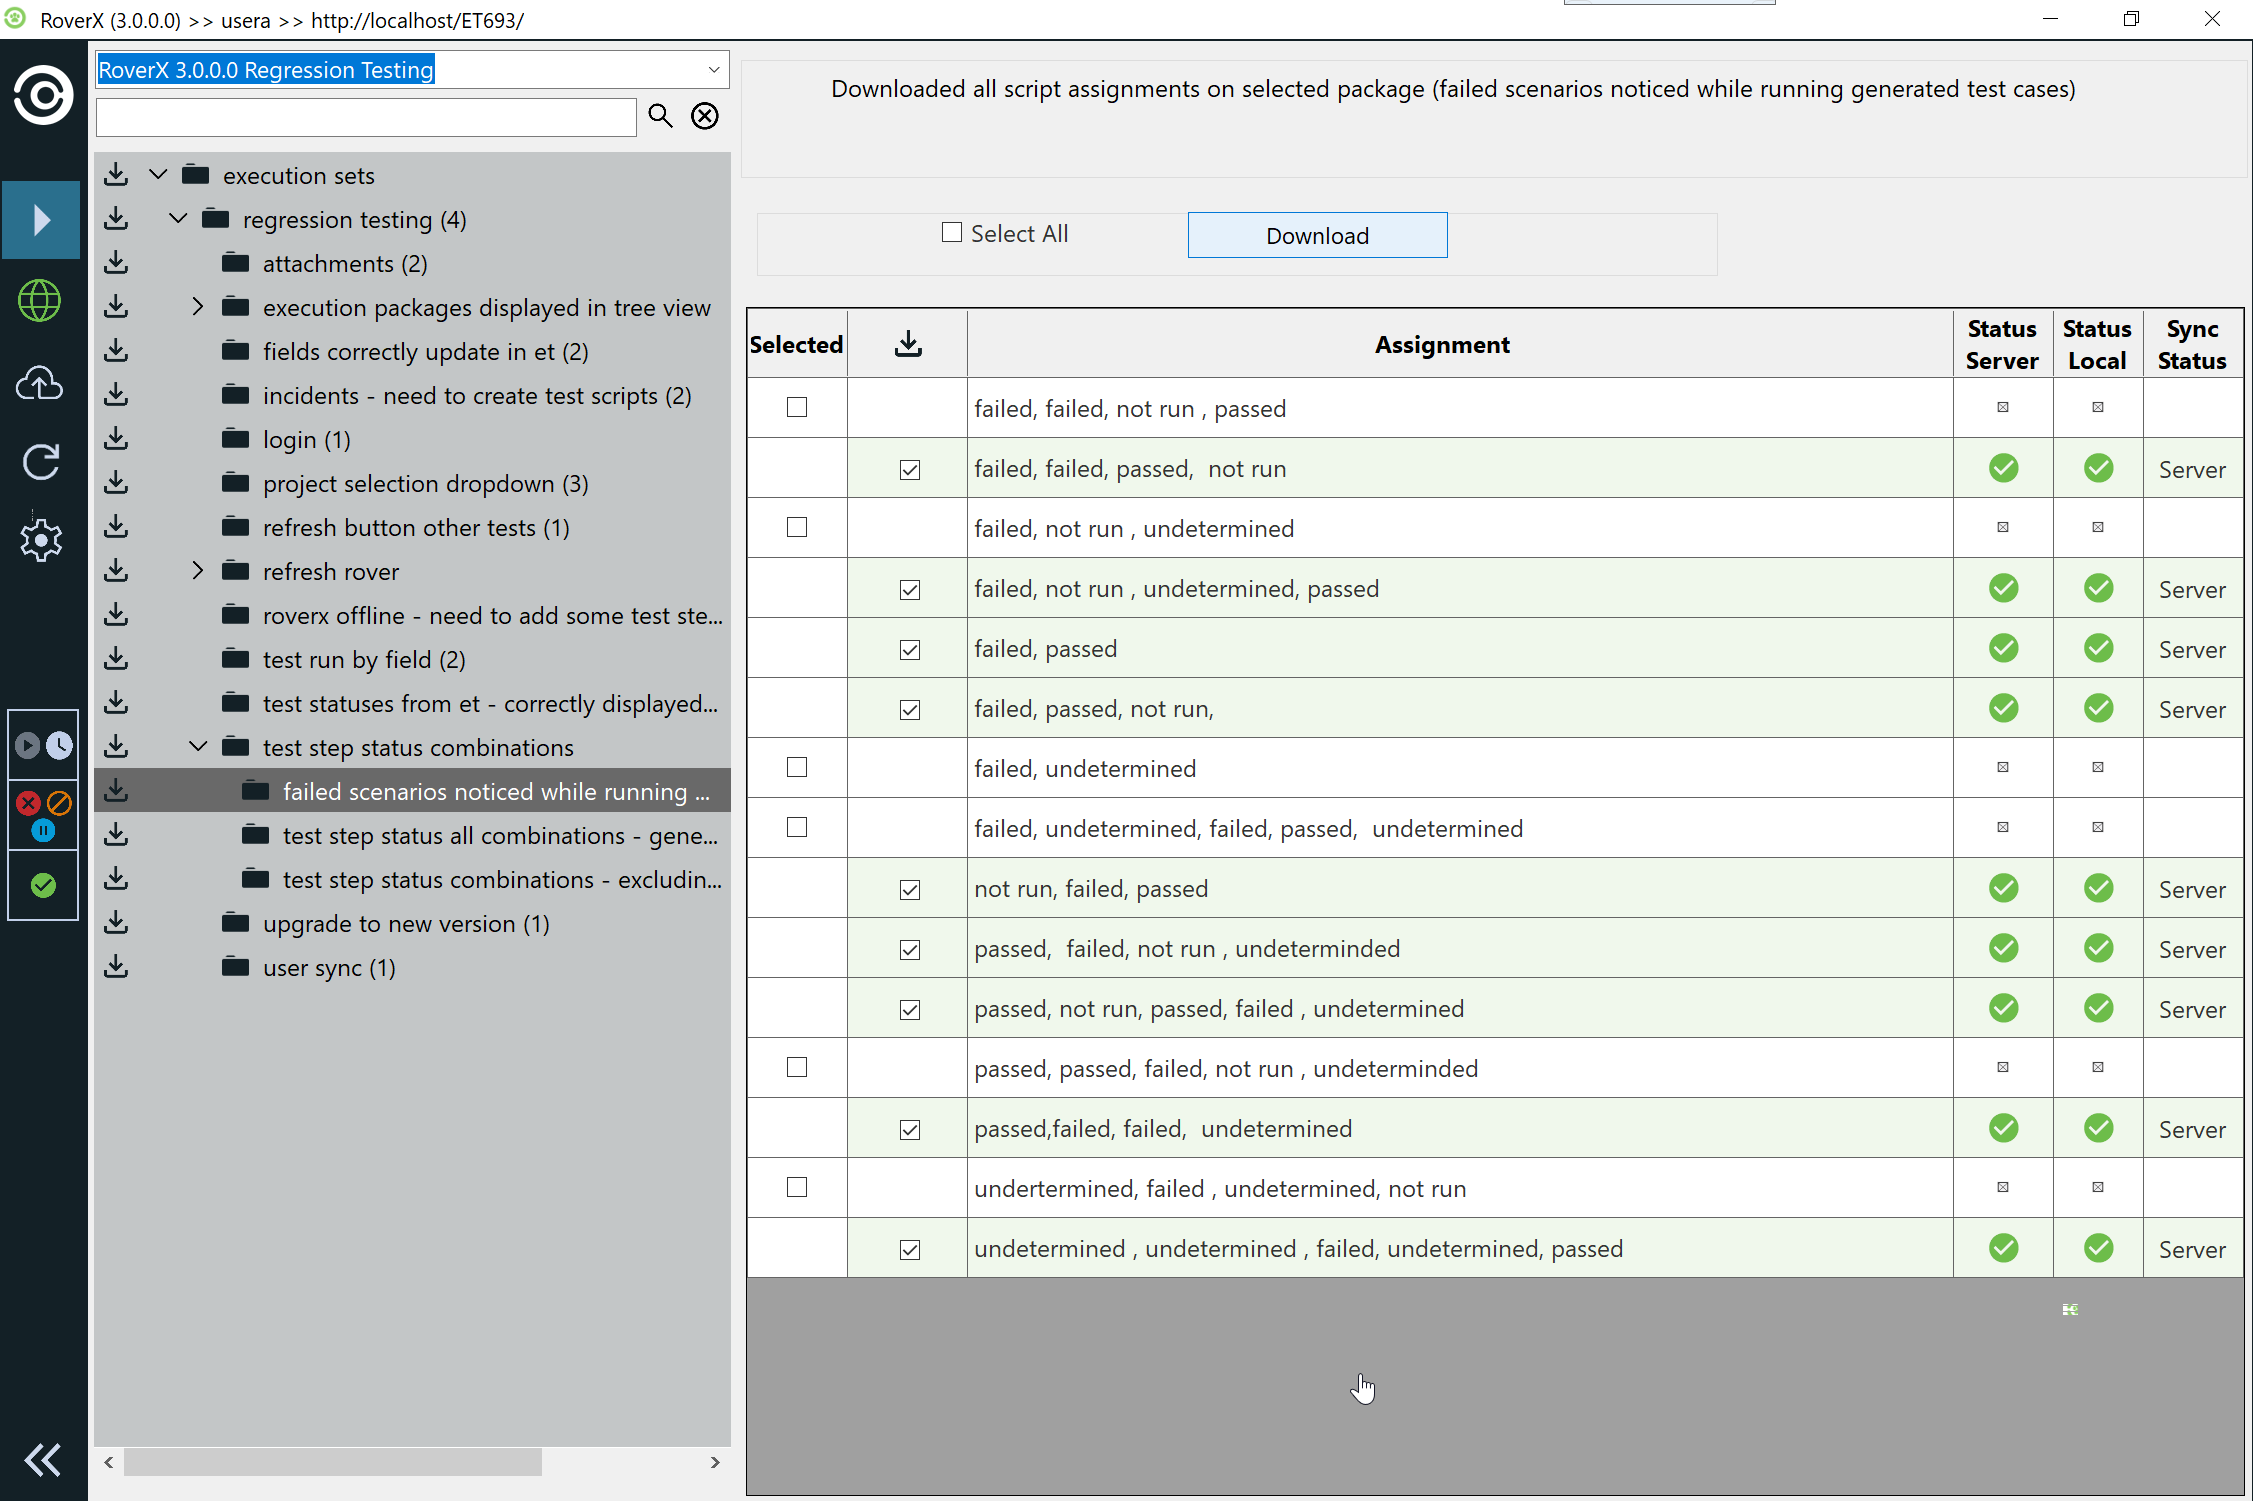Expand the 'refresh rover' folder
The width and height of the screenshot is (2253, 1501).
(198, 571)
